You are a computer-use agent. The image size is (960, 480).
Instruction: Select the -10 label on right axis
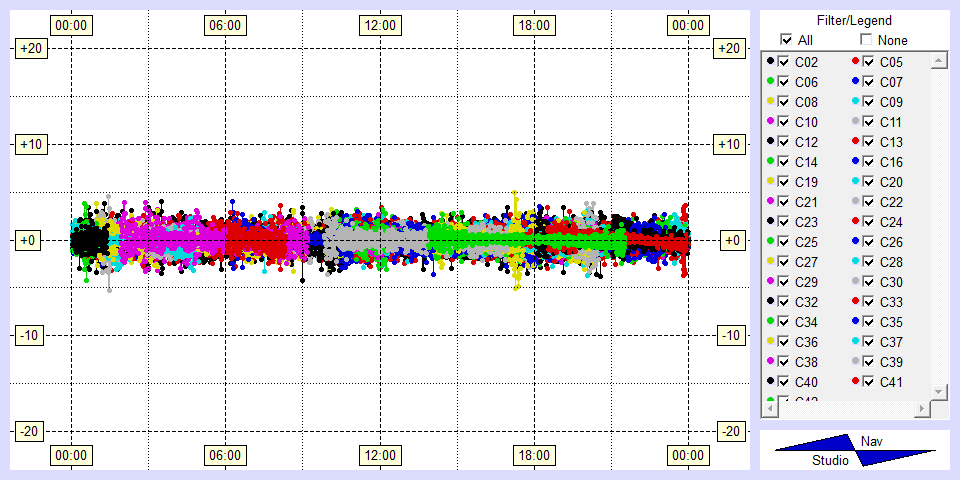coord(731,335)
